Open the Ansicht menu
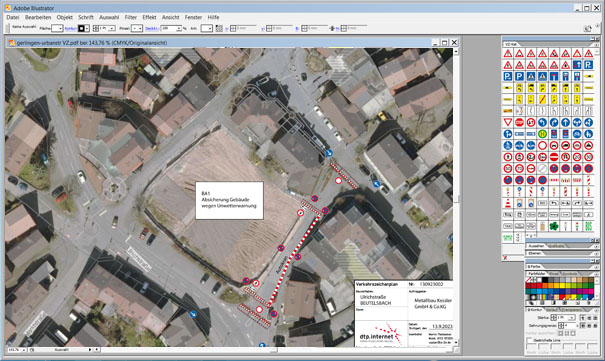 pos(171,17)
